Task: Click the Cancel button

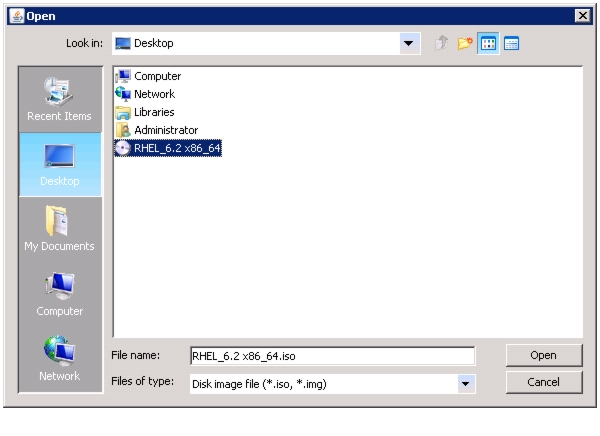Action: click(x=544, y=382)
